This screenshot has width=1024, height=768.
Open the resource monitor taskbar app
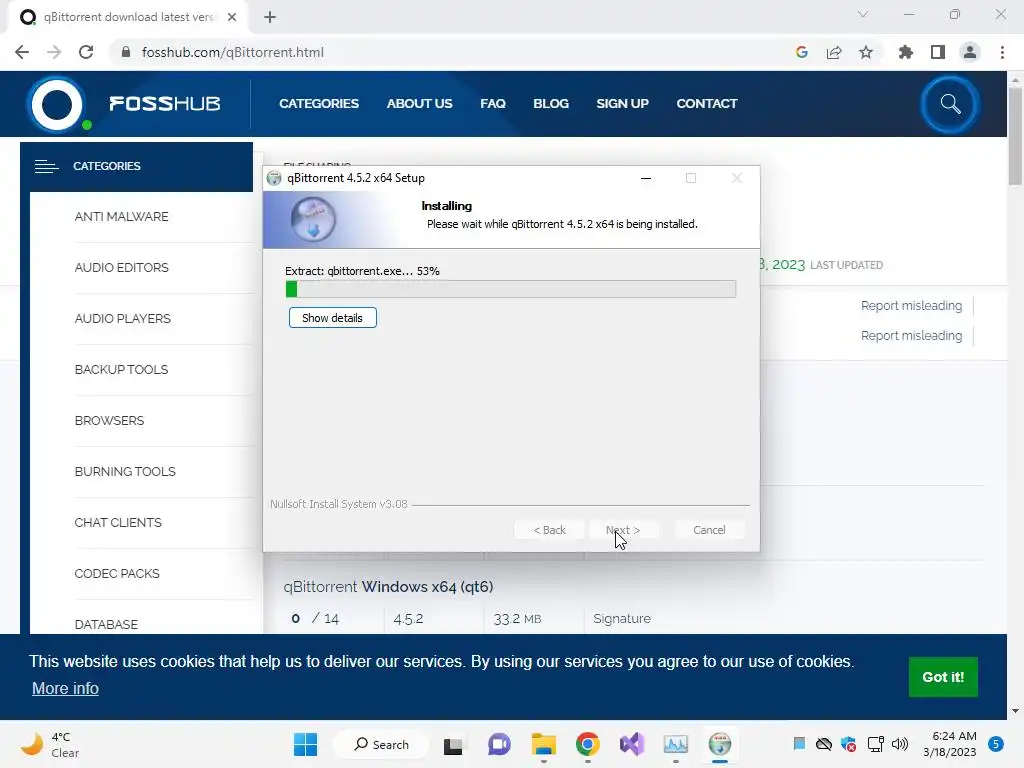(676, 744)
